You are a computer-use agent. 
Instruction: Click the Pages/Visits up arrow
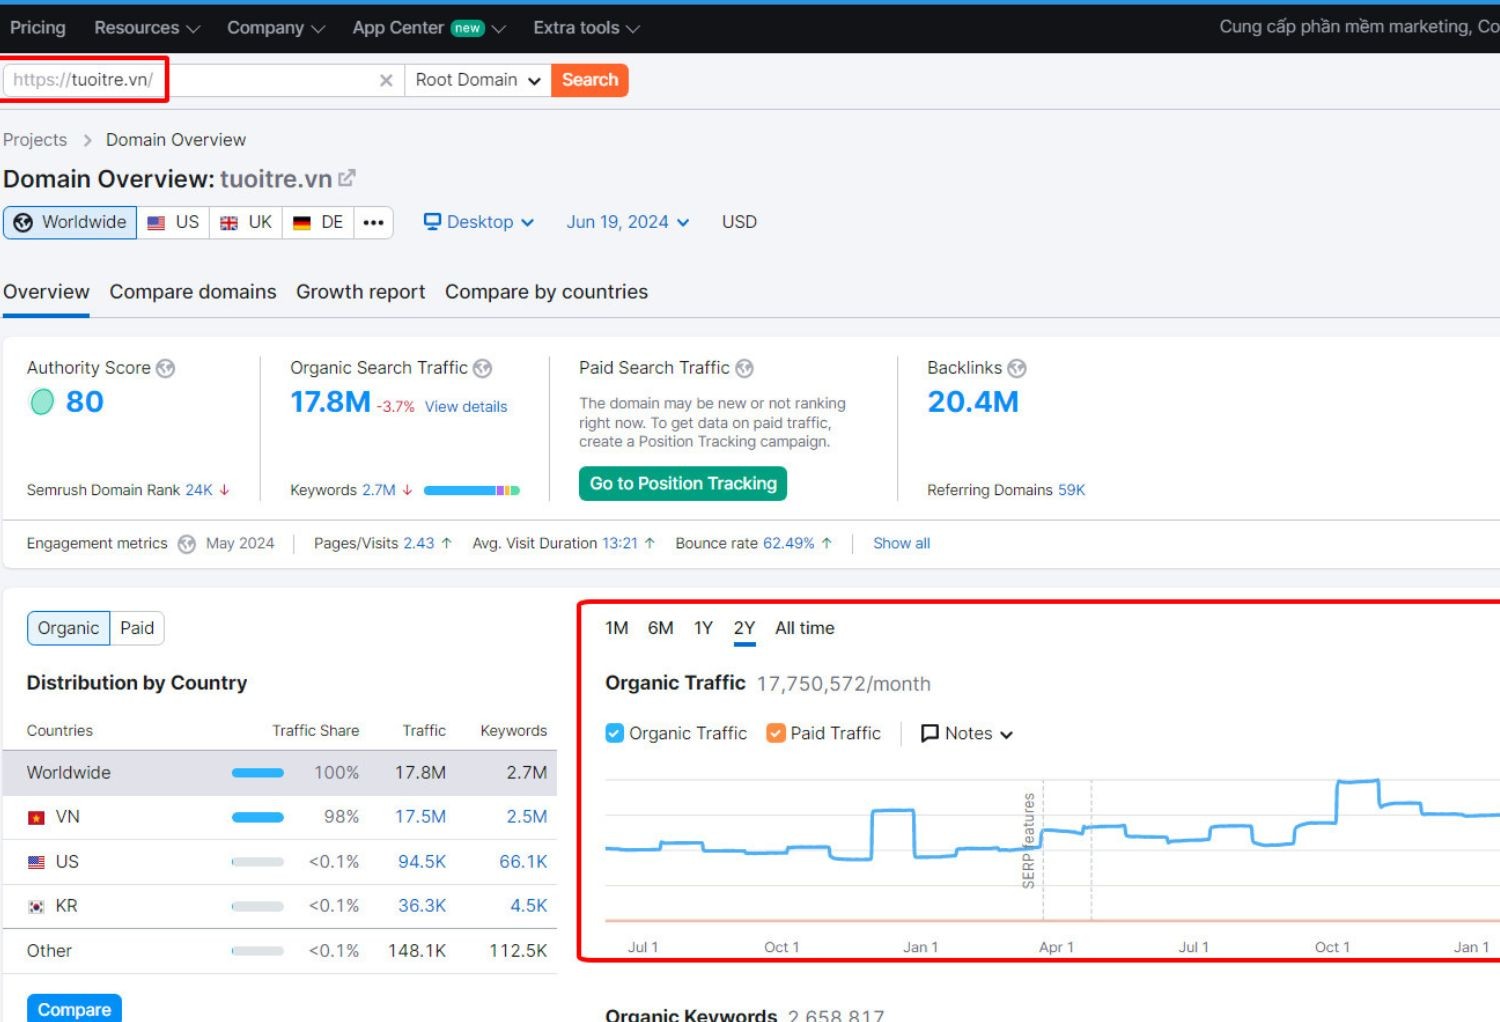tap(446, 543)
